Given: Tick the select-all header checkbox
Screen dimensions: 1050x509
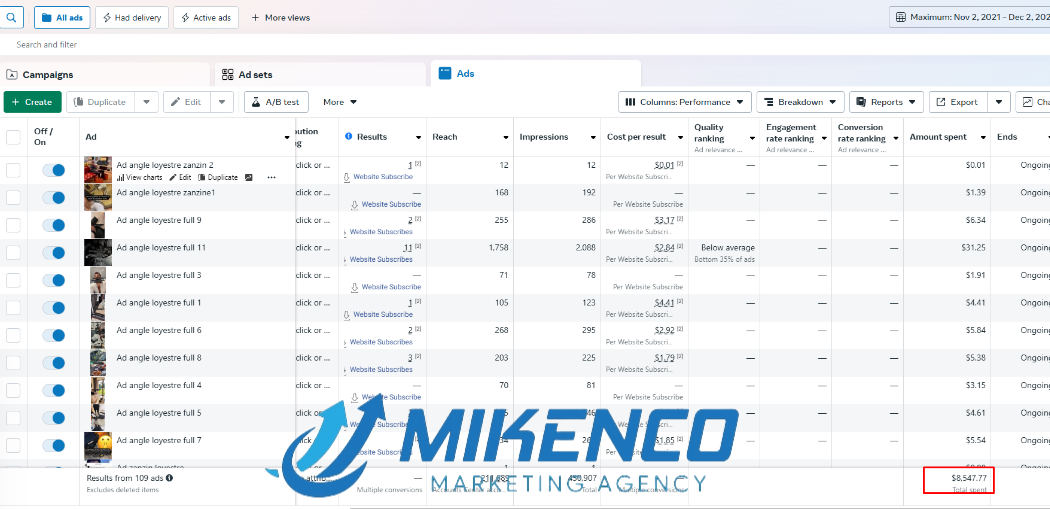Looking at the screenshot, I should click(x=13, y=137).
